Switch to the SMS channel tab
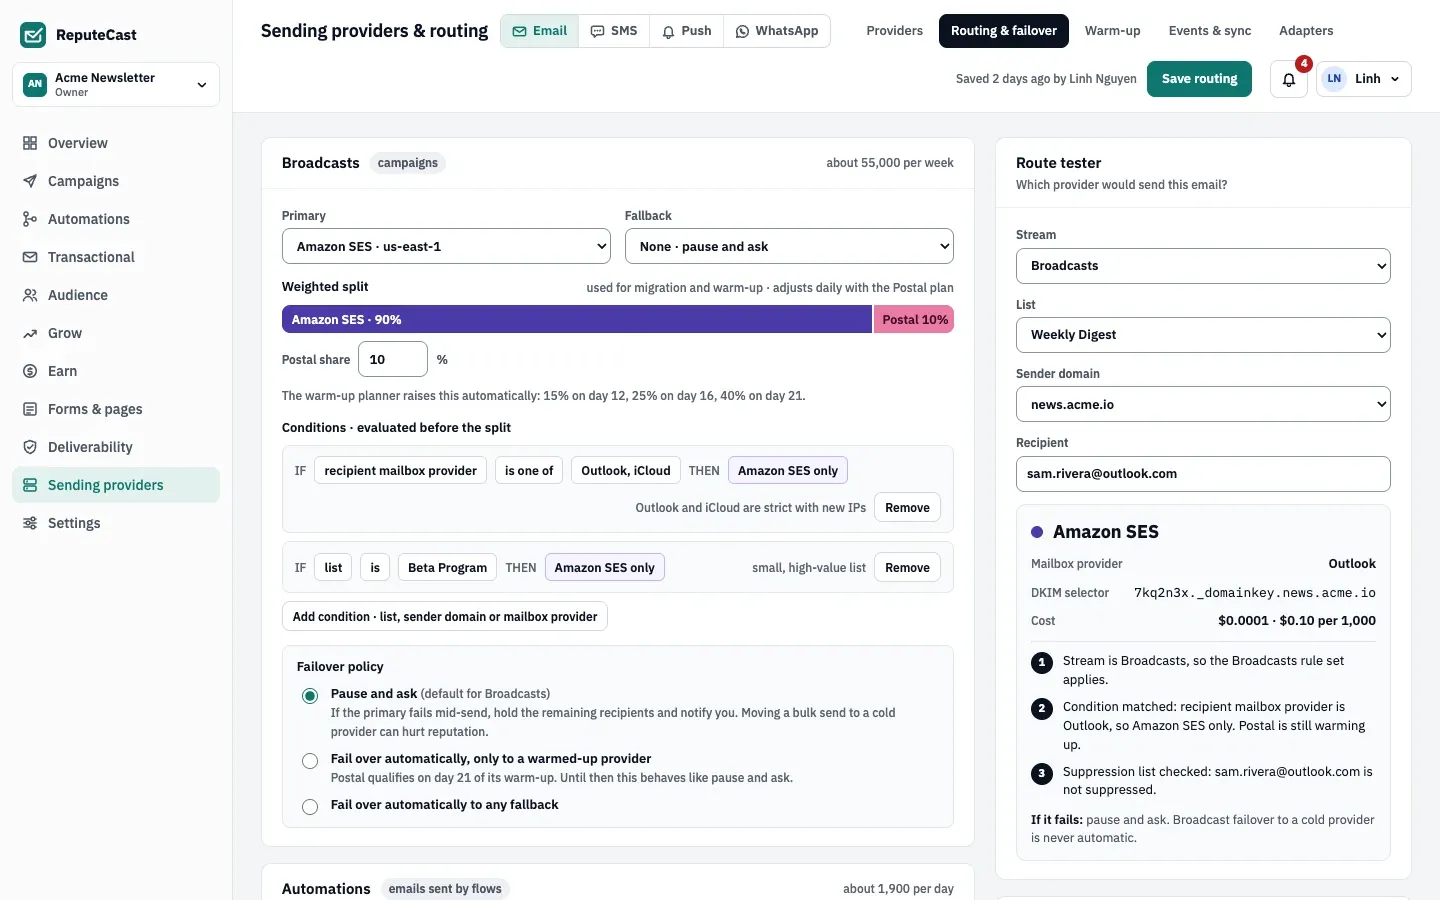 coord(614,31)
